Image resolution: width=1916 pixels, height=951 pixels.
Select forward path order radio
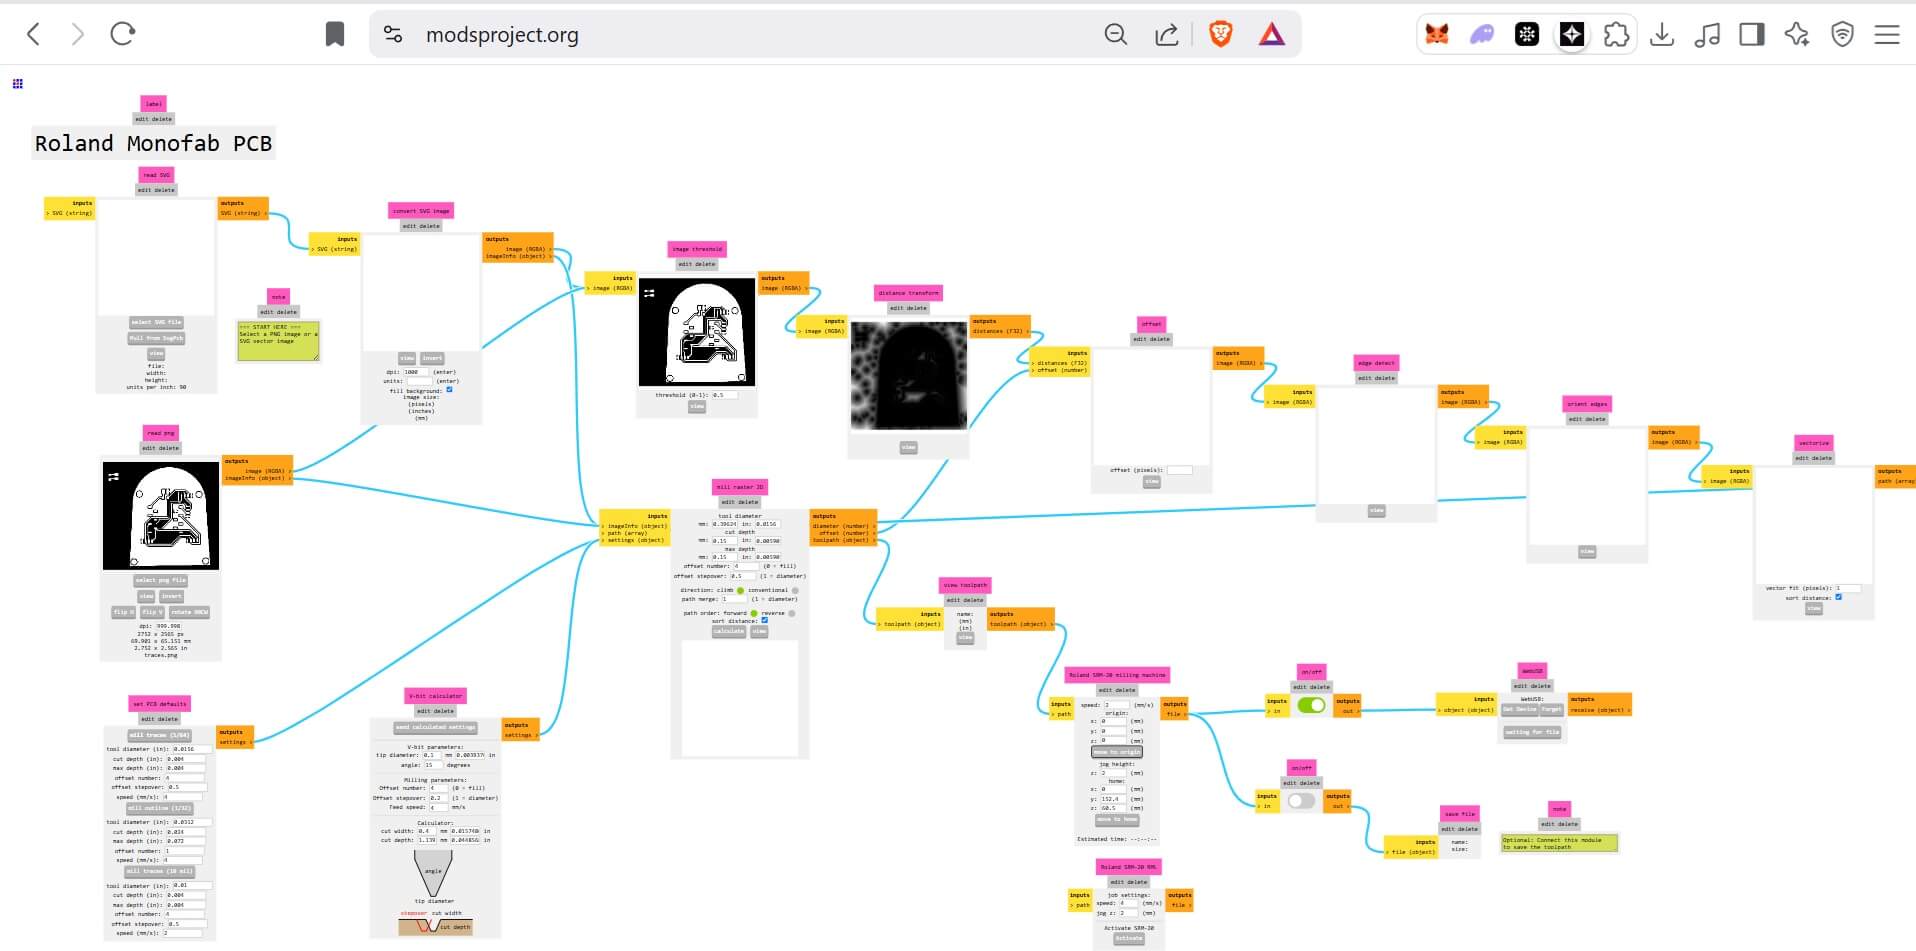pos(754,613)
